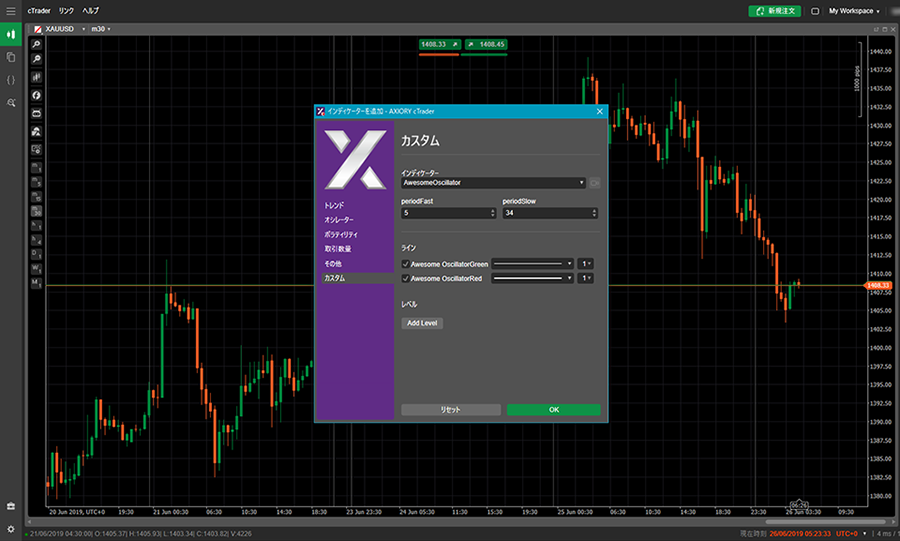Viewport: 900px width, 541px height.
Task: Toggle the Awesome OscillatorRed checkbox
Action: [x=405, y=278]
